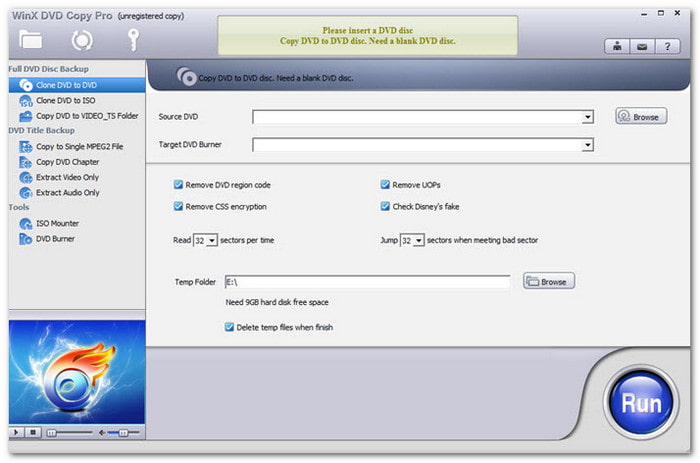
Task: Open the Jump sectors dropdown
Action: tap(418, 240)
